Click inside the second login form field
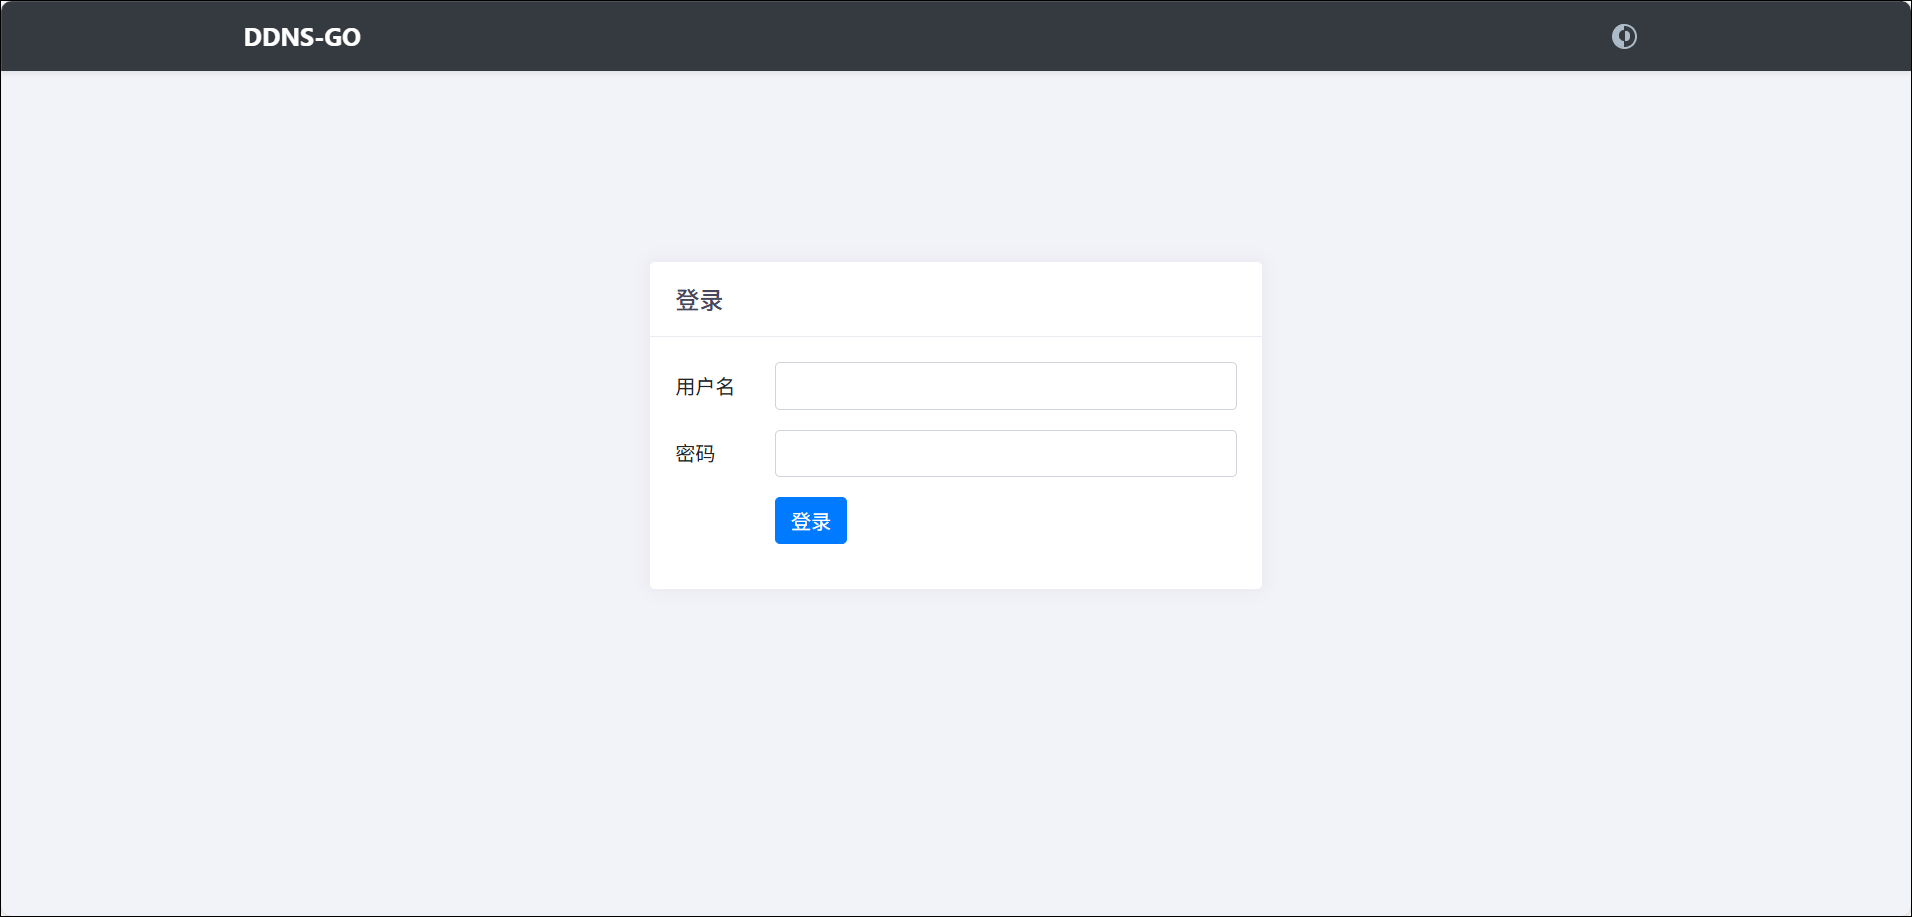This screenshot has width=1912, height=917. tap(1005, 454)
